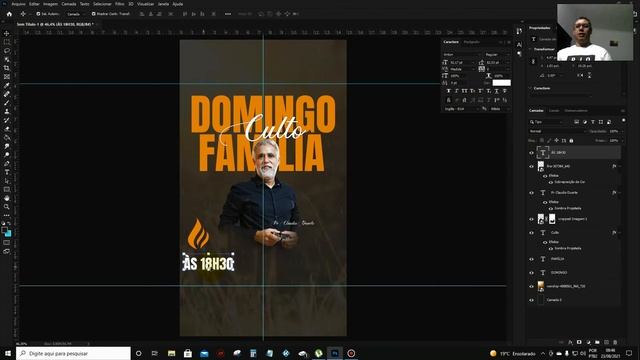This screenshot has width=640, height=360.
Task: Apply Strikethrough in the Character panel
Action: pos(505,91)
